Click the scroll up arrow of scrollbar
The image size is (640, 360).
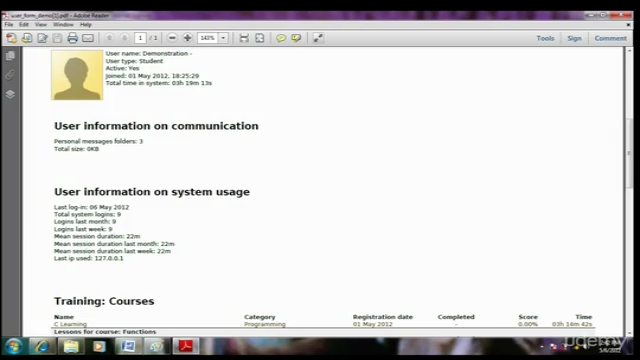629,51
